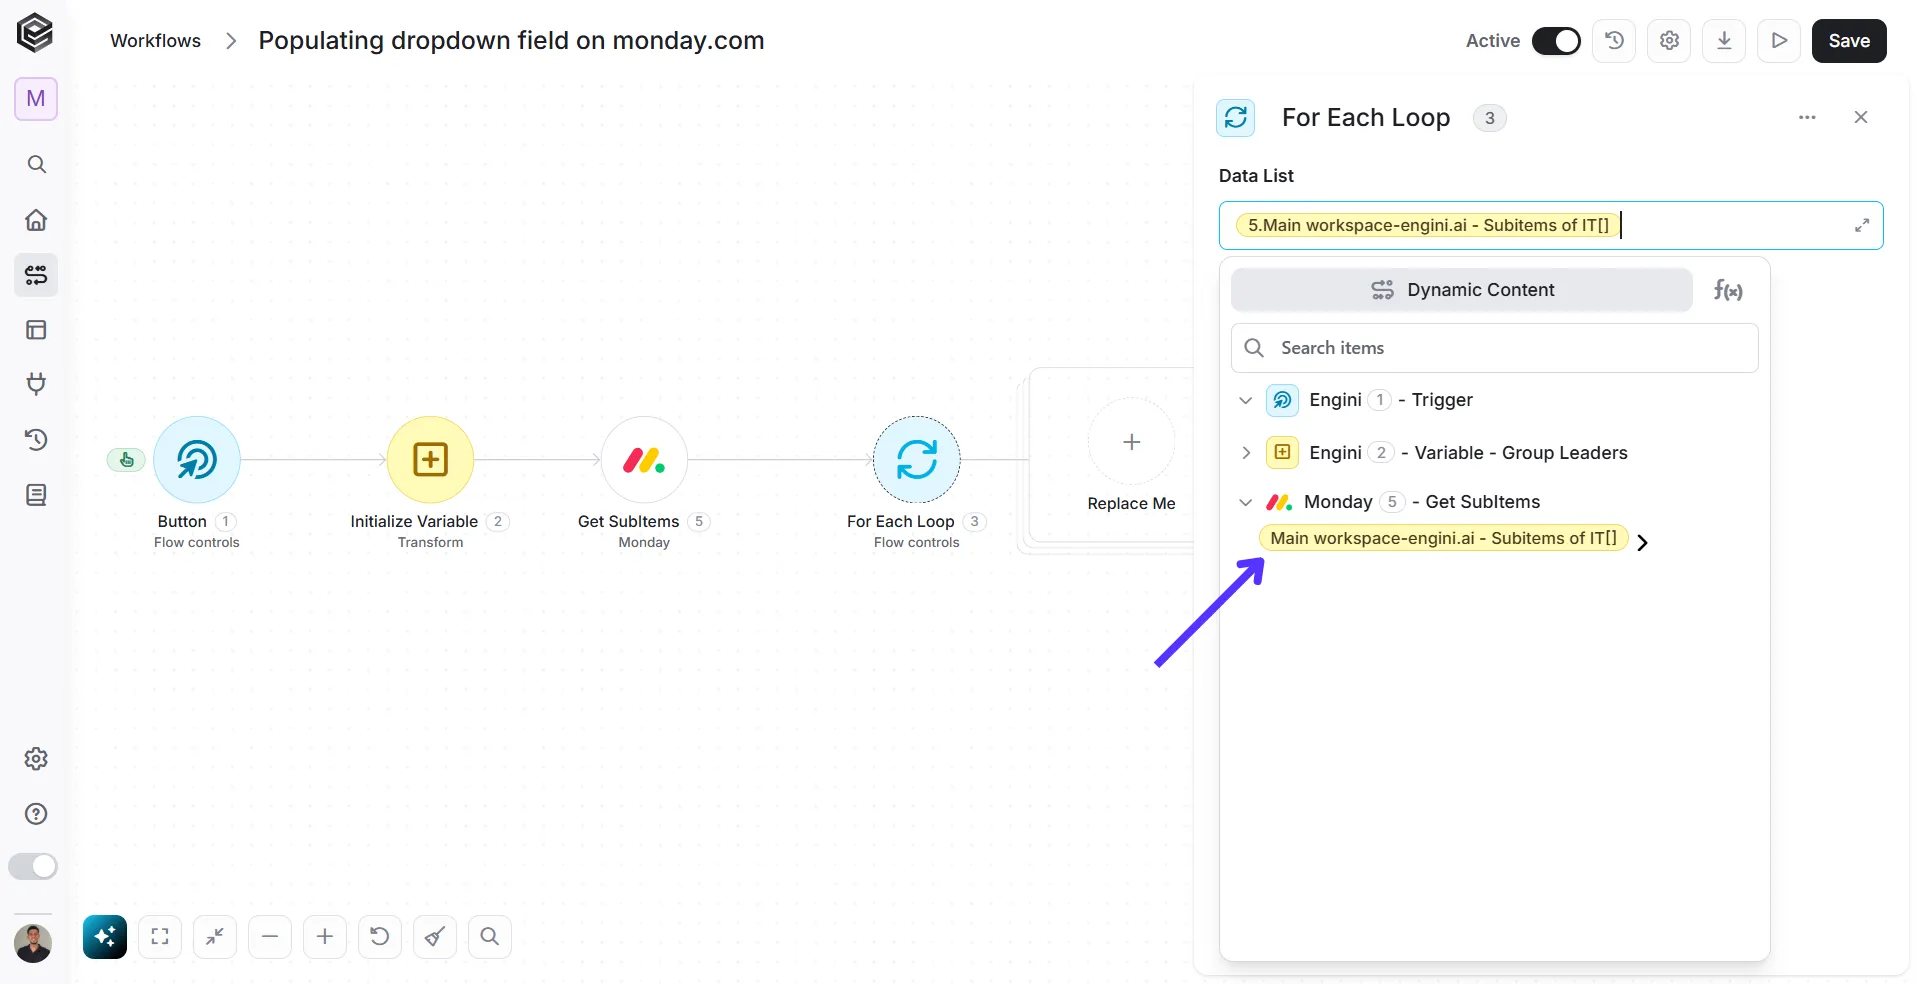Screen dimensions: 1917x984
Task: Zoom out the canvas
Action: [270, 937]
